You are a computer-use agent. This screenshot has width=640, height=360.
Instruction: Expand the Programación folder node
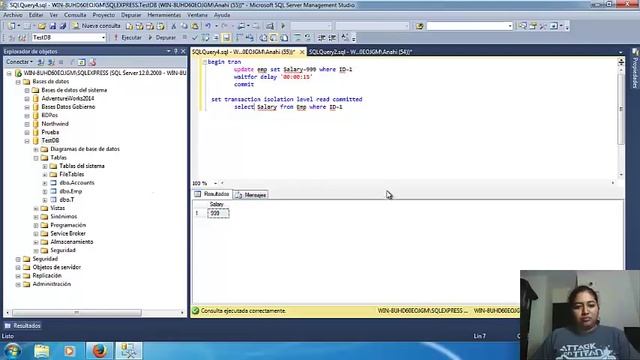pos(36,225)
